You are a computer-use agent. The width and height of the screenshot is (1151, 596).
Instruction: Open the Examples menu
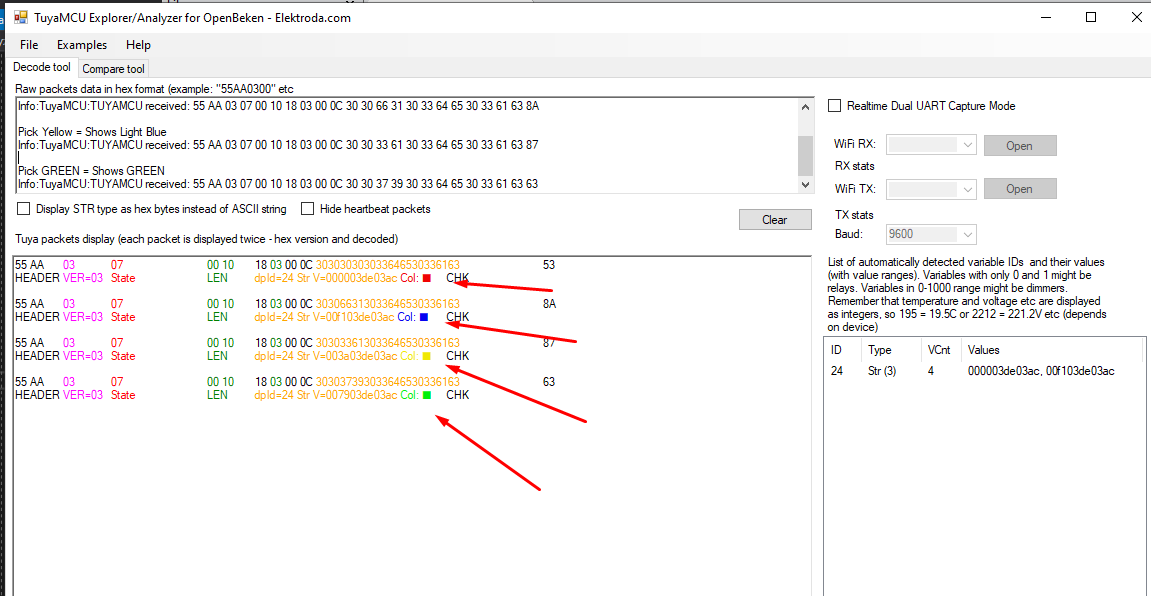tap(81, 45)
